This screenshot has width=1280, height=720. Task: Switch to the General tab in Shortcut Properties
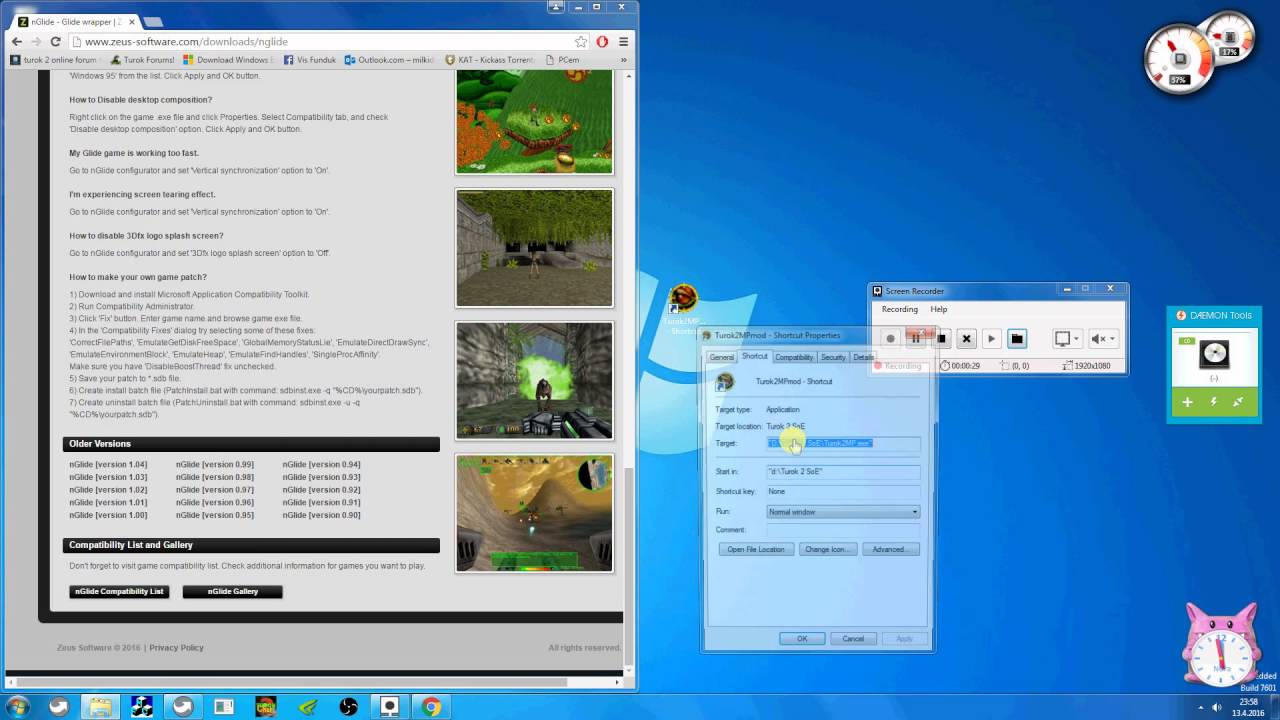coord(721,357)
